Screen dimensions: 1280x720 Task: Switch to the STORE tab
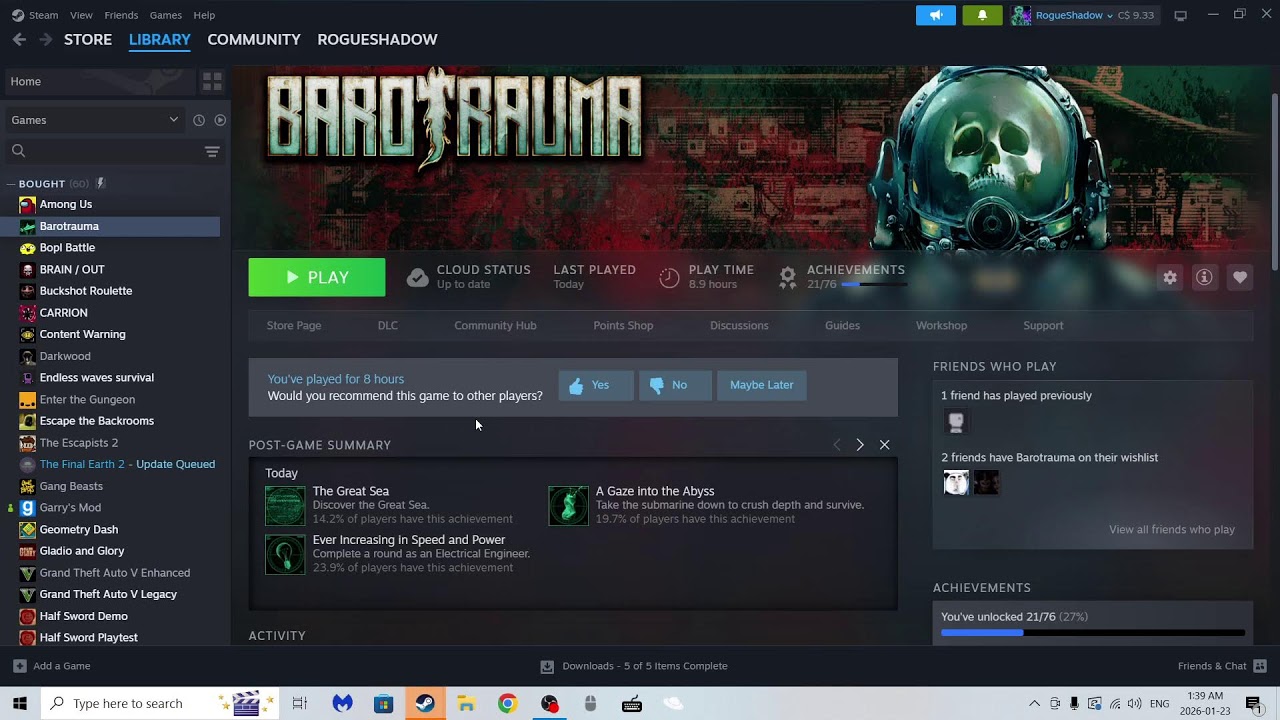[x=88, y=39]
